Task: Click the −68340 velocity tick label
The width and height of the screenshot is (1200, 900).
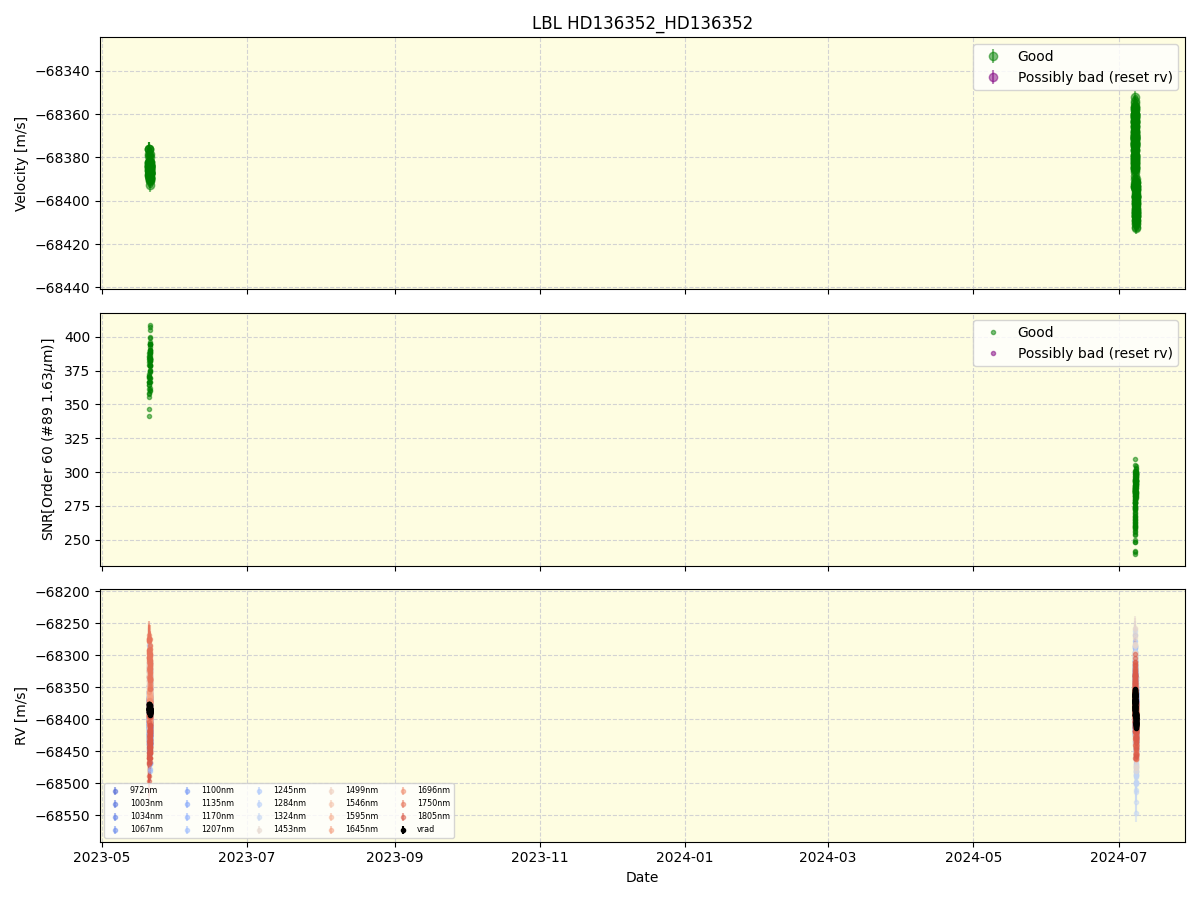Action: 65,72
